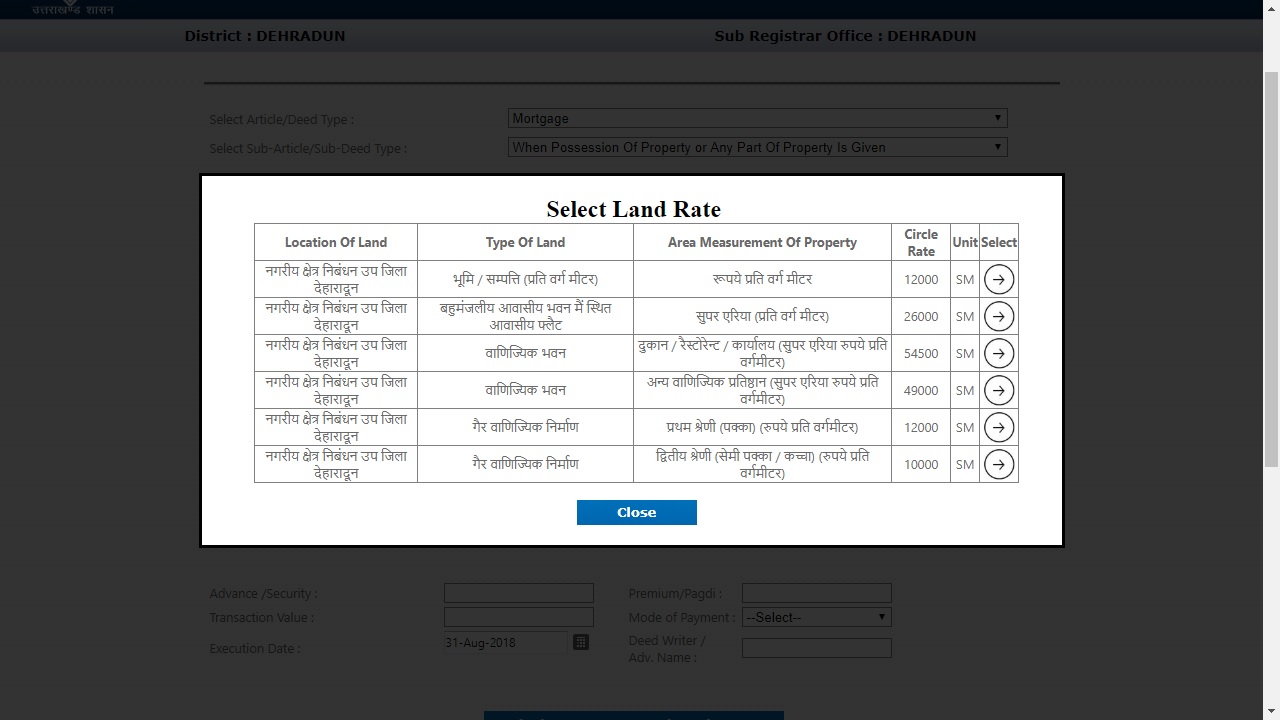Open the Execution Date calendar picker
Viewport: 1280px width, 720px height.
point(581,642)
